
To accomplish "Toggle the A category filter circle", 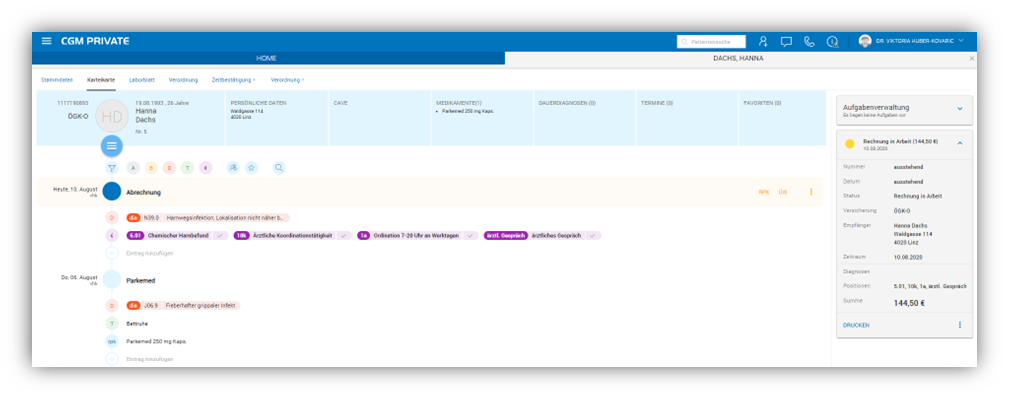I will pos(133,168).
